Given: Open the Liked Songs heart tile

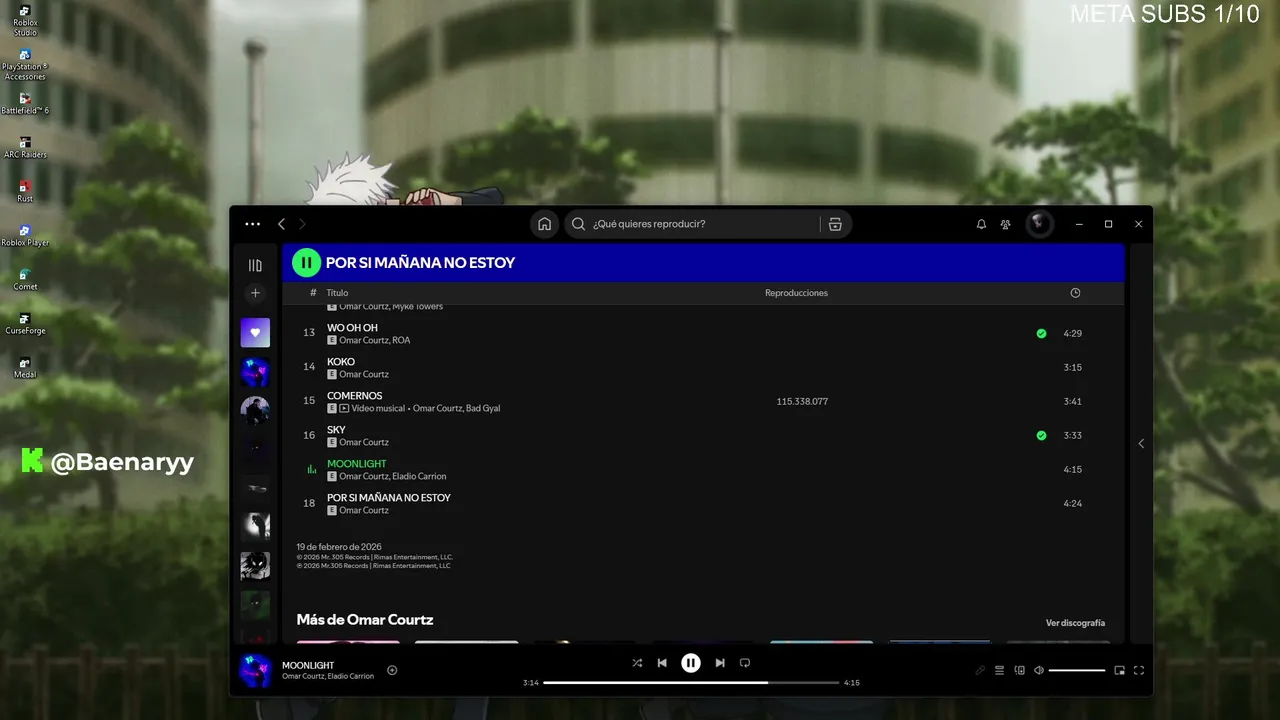Looking at the screenshot, I should (x=255, y=333).
